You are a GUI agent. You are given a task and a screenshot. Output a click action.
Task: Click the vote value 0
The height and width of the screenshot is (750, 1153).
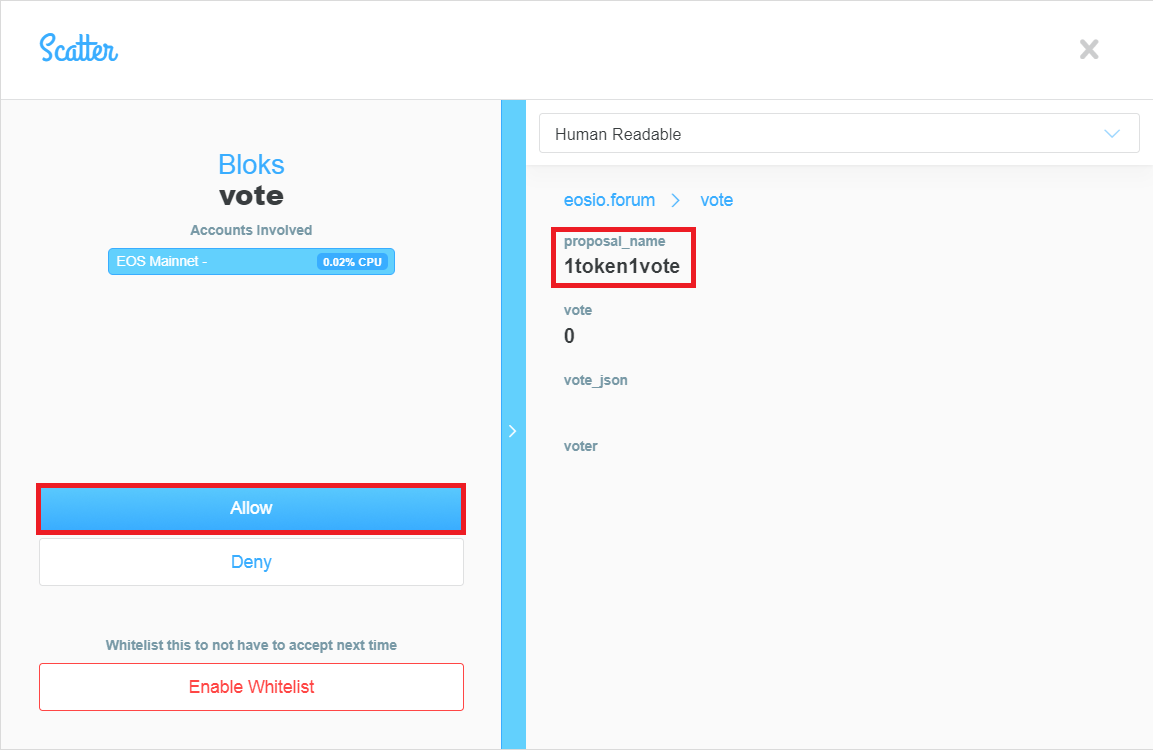pyautogui.click(x=569, y=336)
